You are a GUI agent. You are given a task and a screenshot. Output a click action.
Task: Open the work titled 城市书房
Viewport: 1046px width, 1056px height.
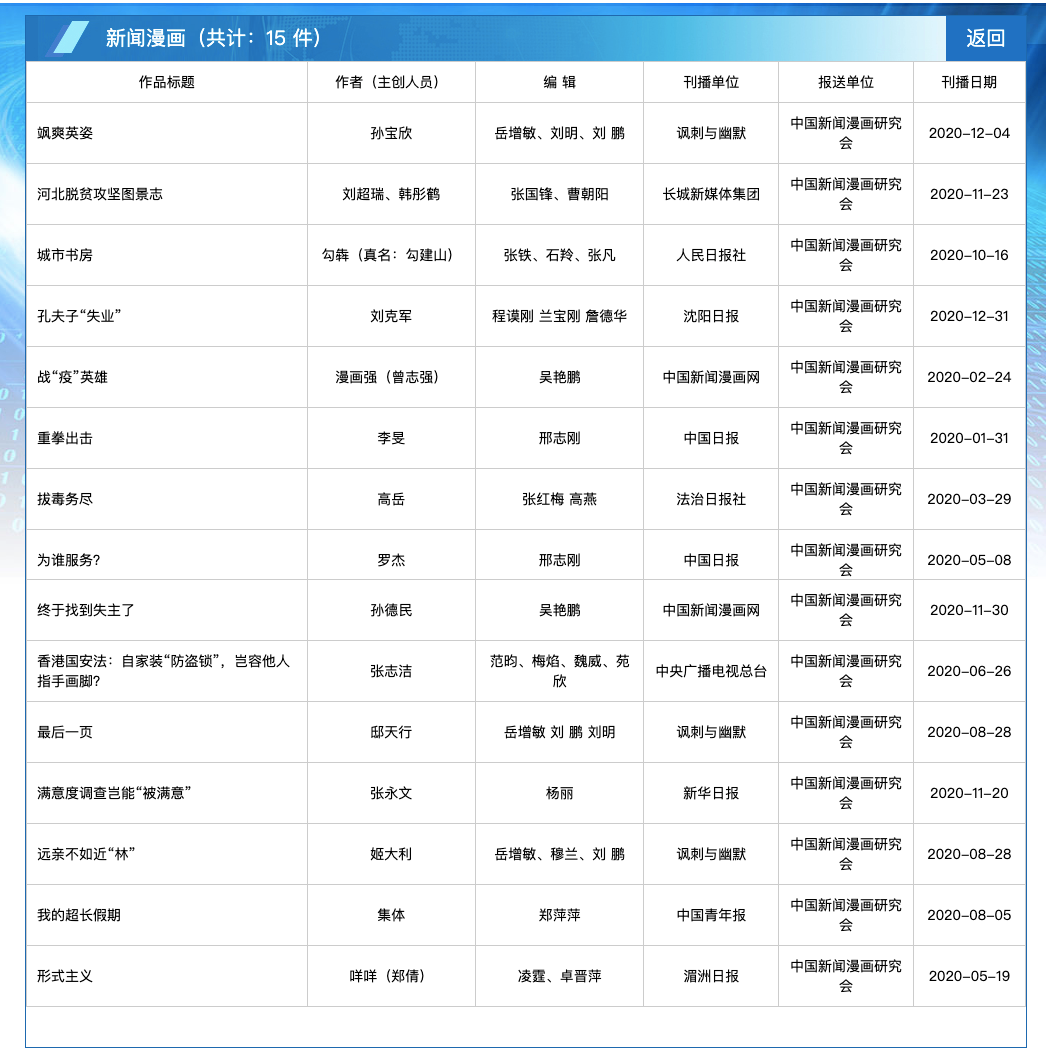coord(65,255)
